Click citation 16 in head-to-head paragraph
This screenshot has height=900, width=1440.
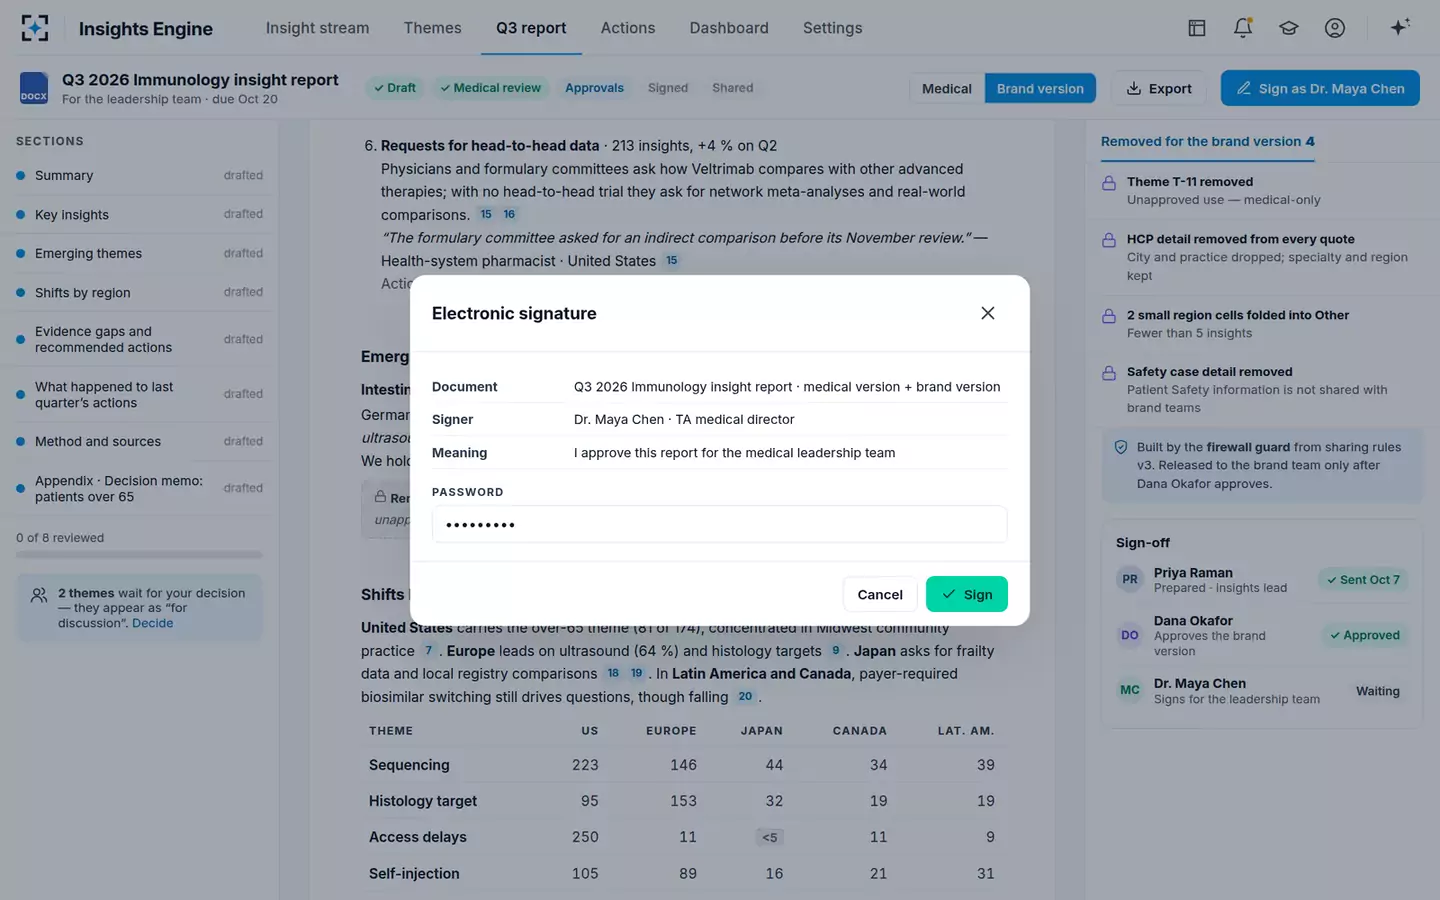coord(509,214)
